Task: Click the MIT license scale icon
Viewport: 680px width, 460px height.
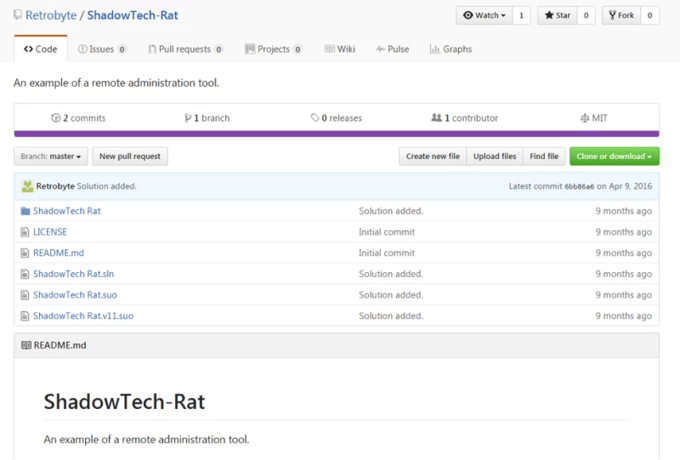Action: tap(585, 118)
